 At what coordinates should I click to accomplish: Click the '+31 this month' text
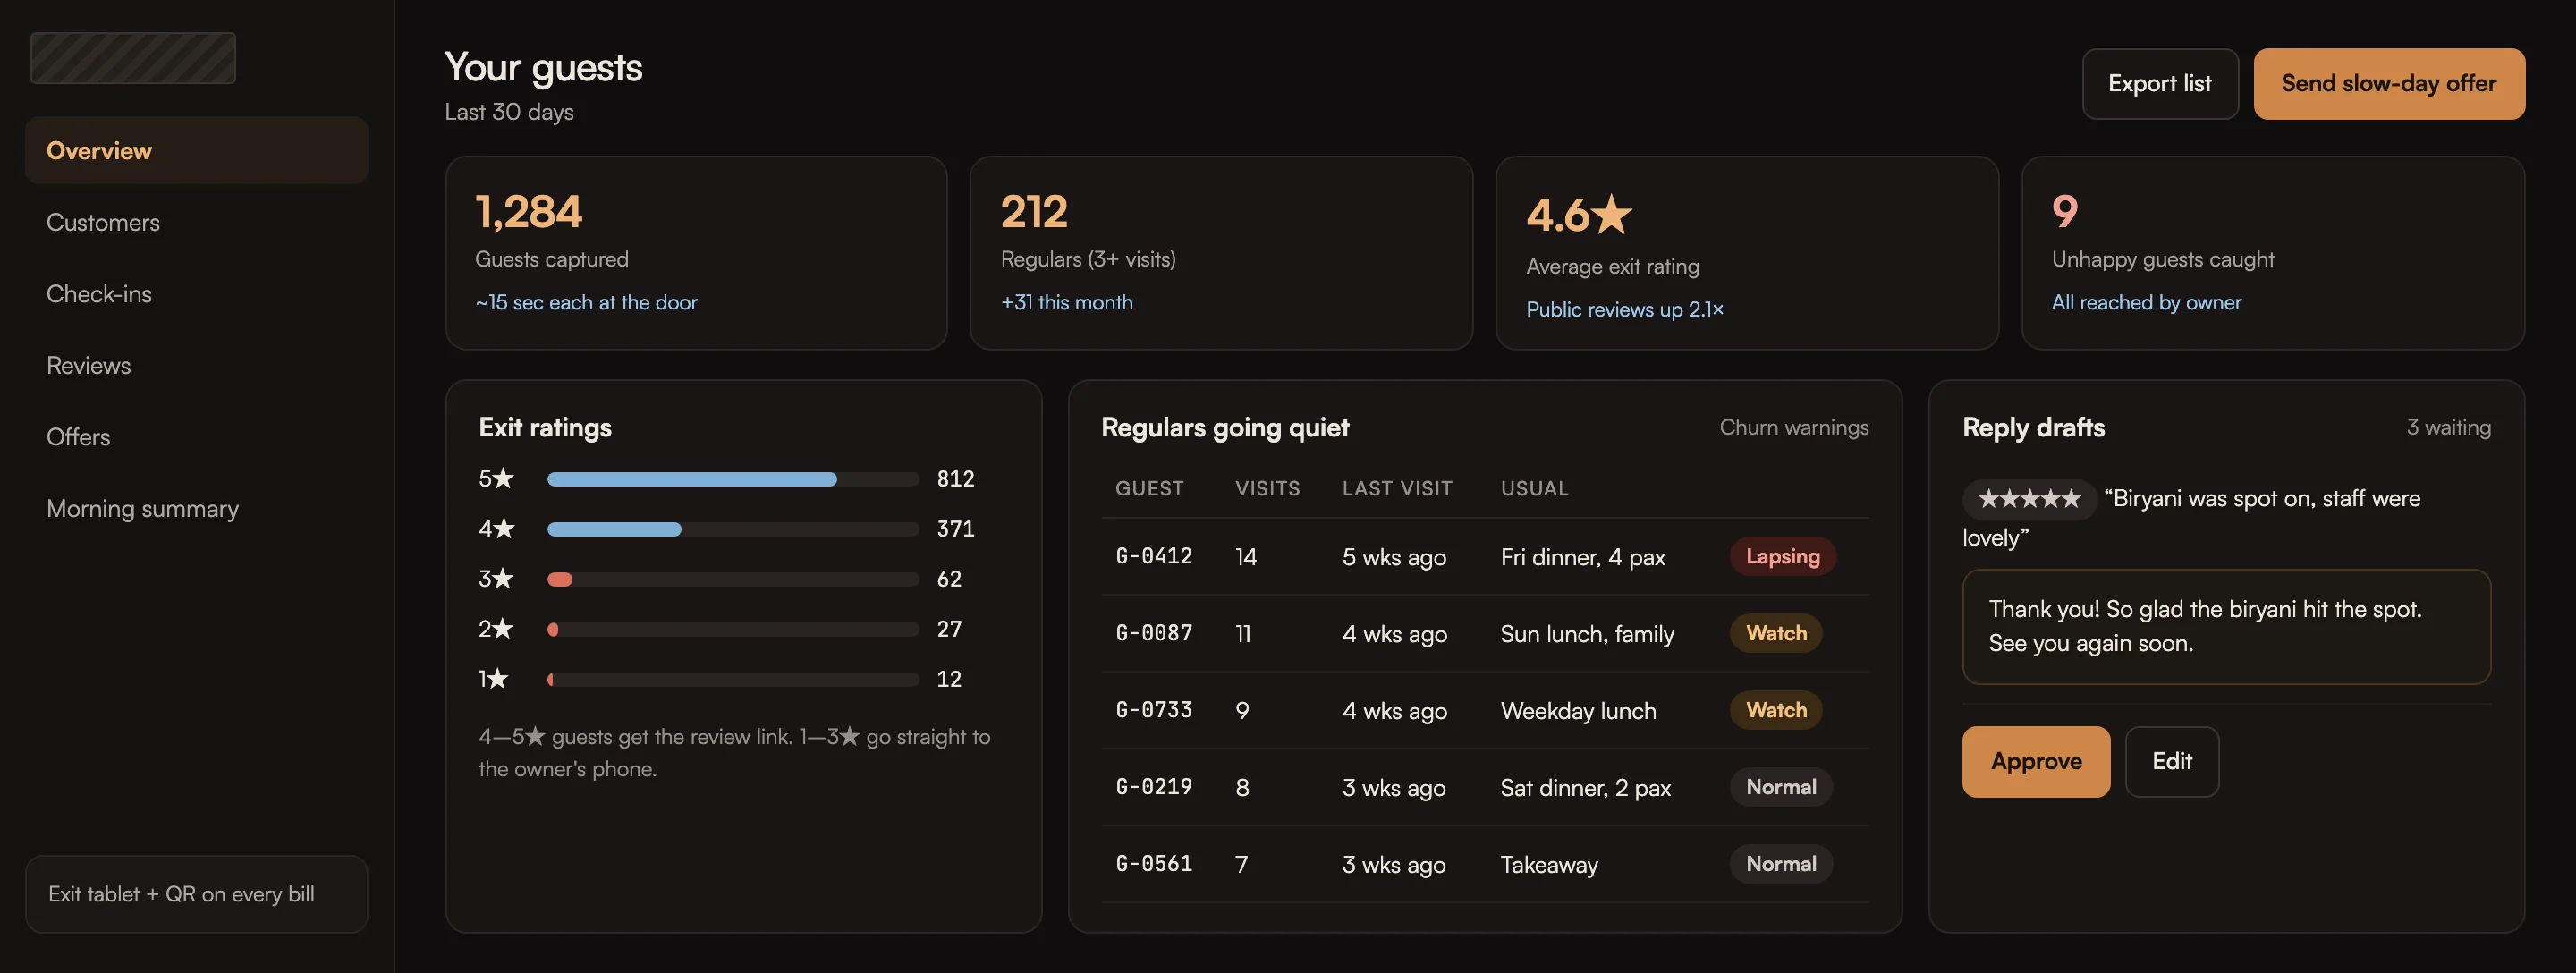tap(1067, 302)
